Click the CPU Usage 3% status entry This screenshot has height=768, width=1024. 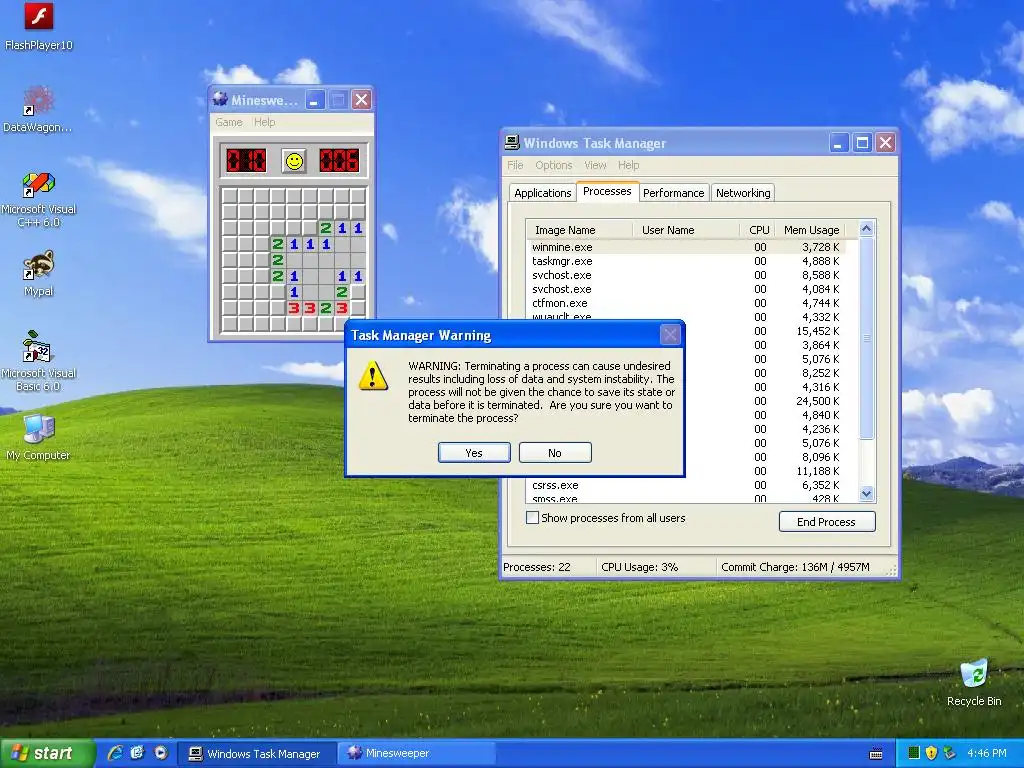[x=656, y=567]
